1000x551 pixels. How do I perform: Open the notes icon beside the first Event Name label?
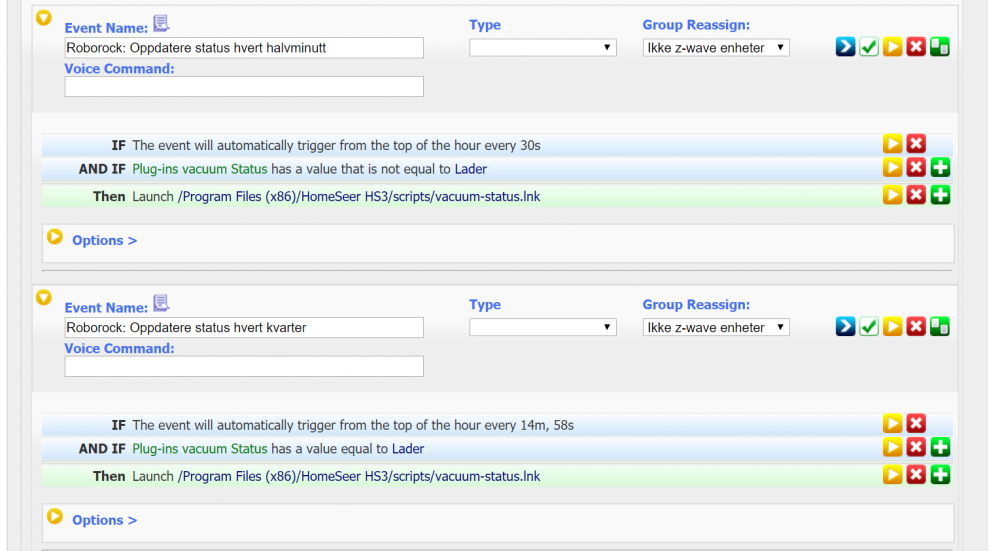point(161,24)
